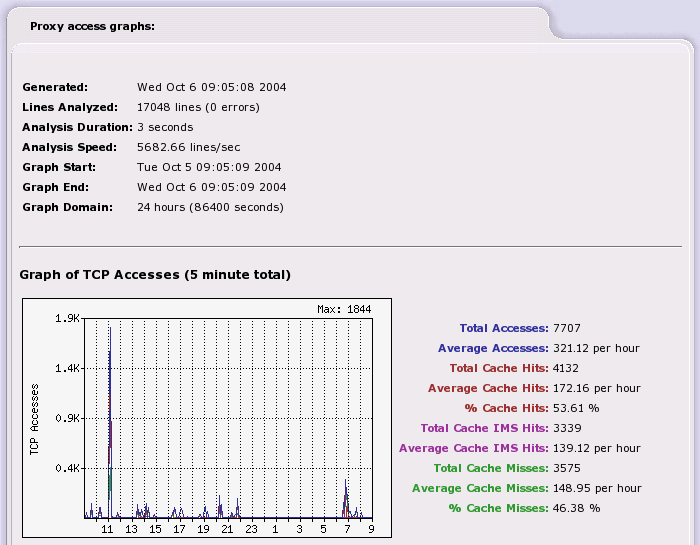Select the 'Wed Oct 6 09:05:09 2004' graph end value

(x=212, y=187)
